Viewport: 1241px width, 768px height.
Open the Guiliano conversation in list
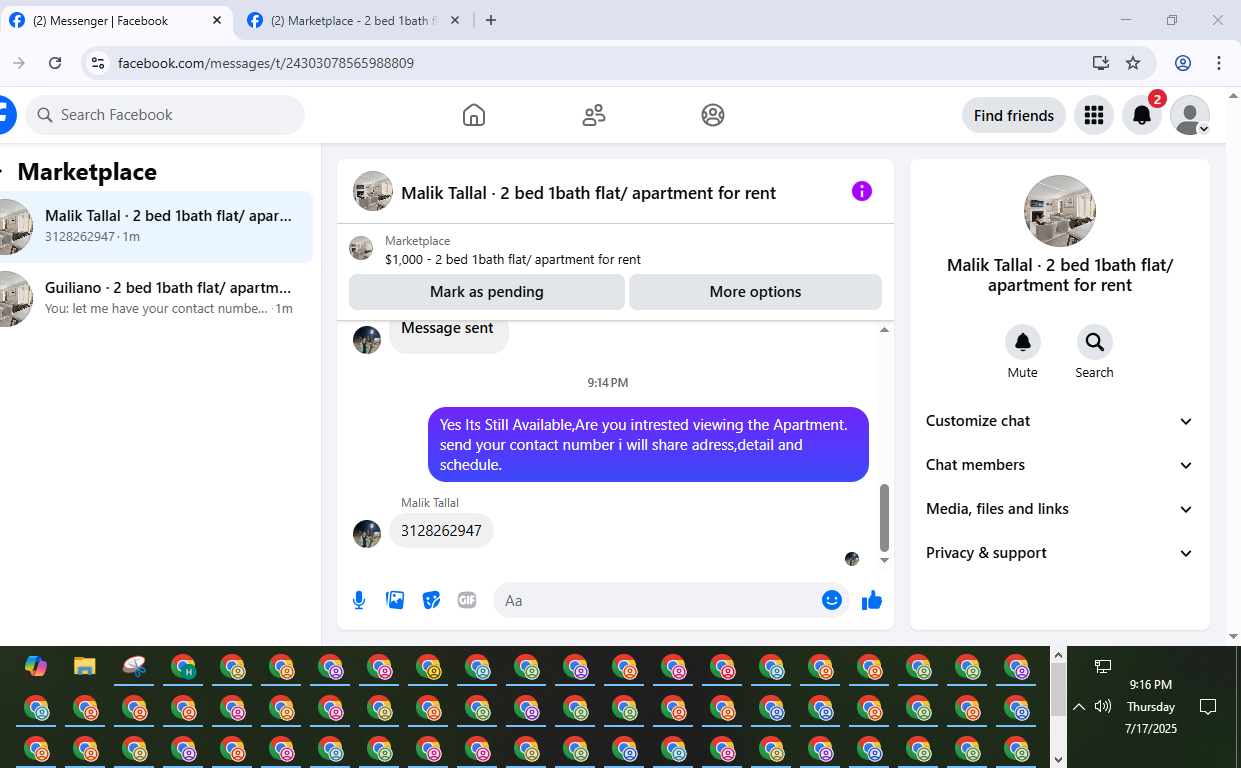(x=155, y=299)
